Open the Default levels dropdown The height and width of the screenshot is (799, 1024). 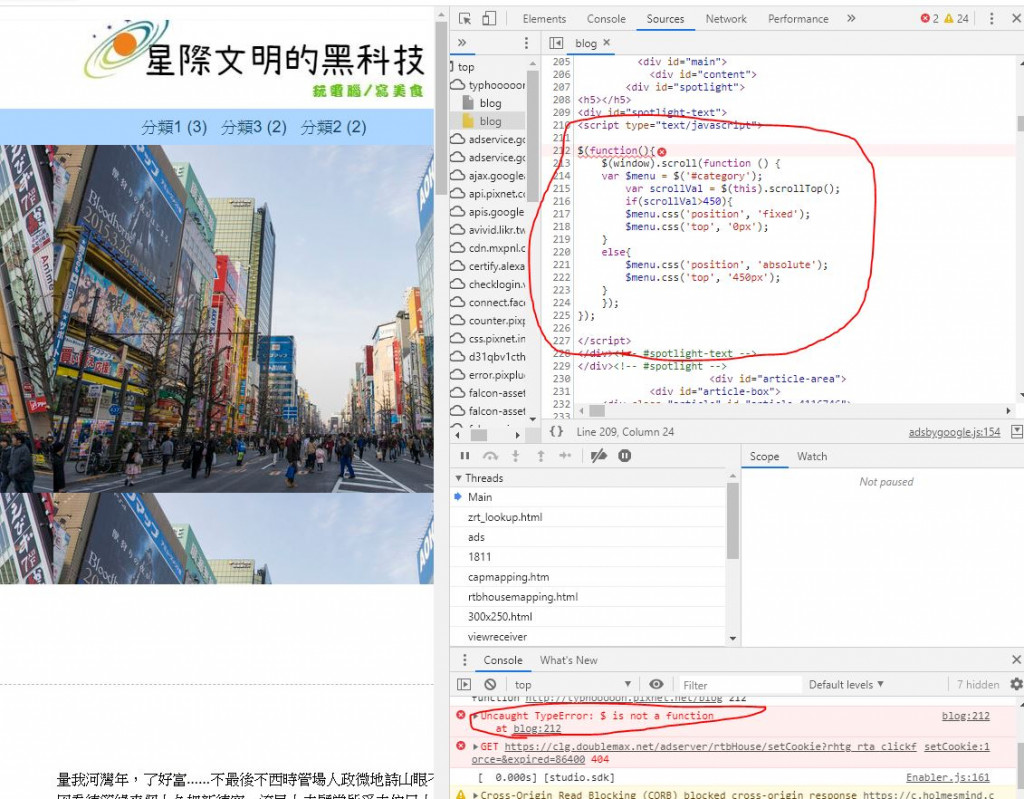tap(846, 684)
